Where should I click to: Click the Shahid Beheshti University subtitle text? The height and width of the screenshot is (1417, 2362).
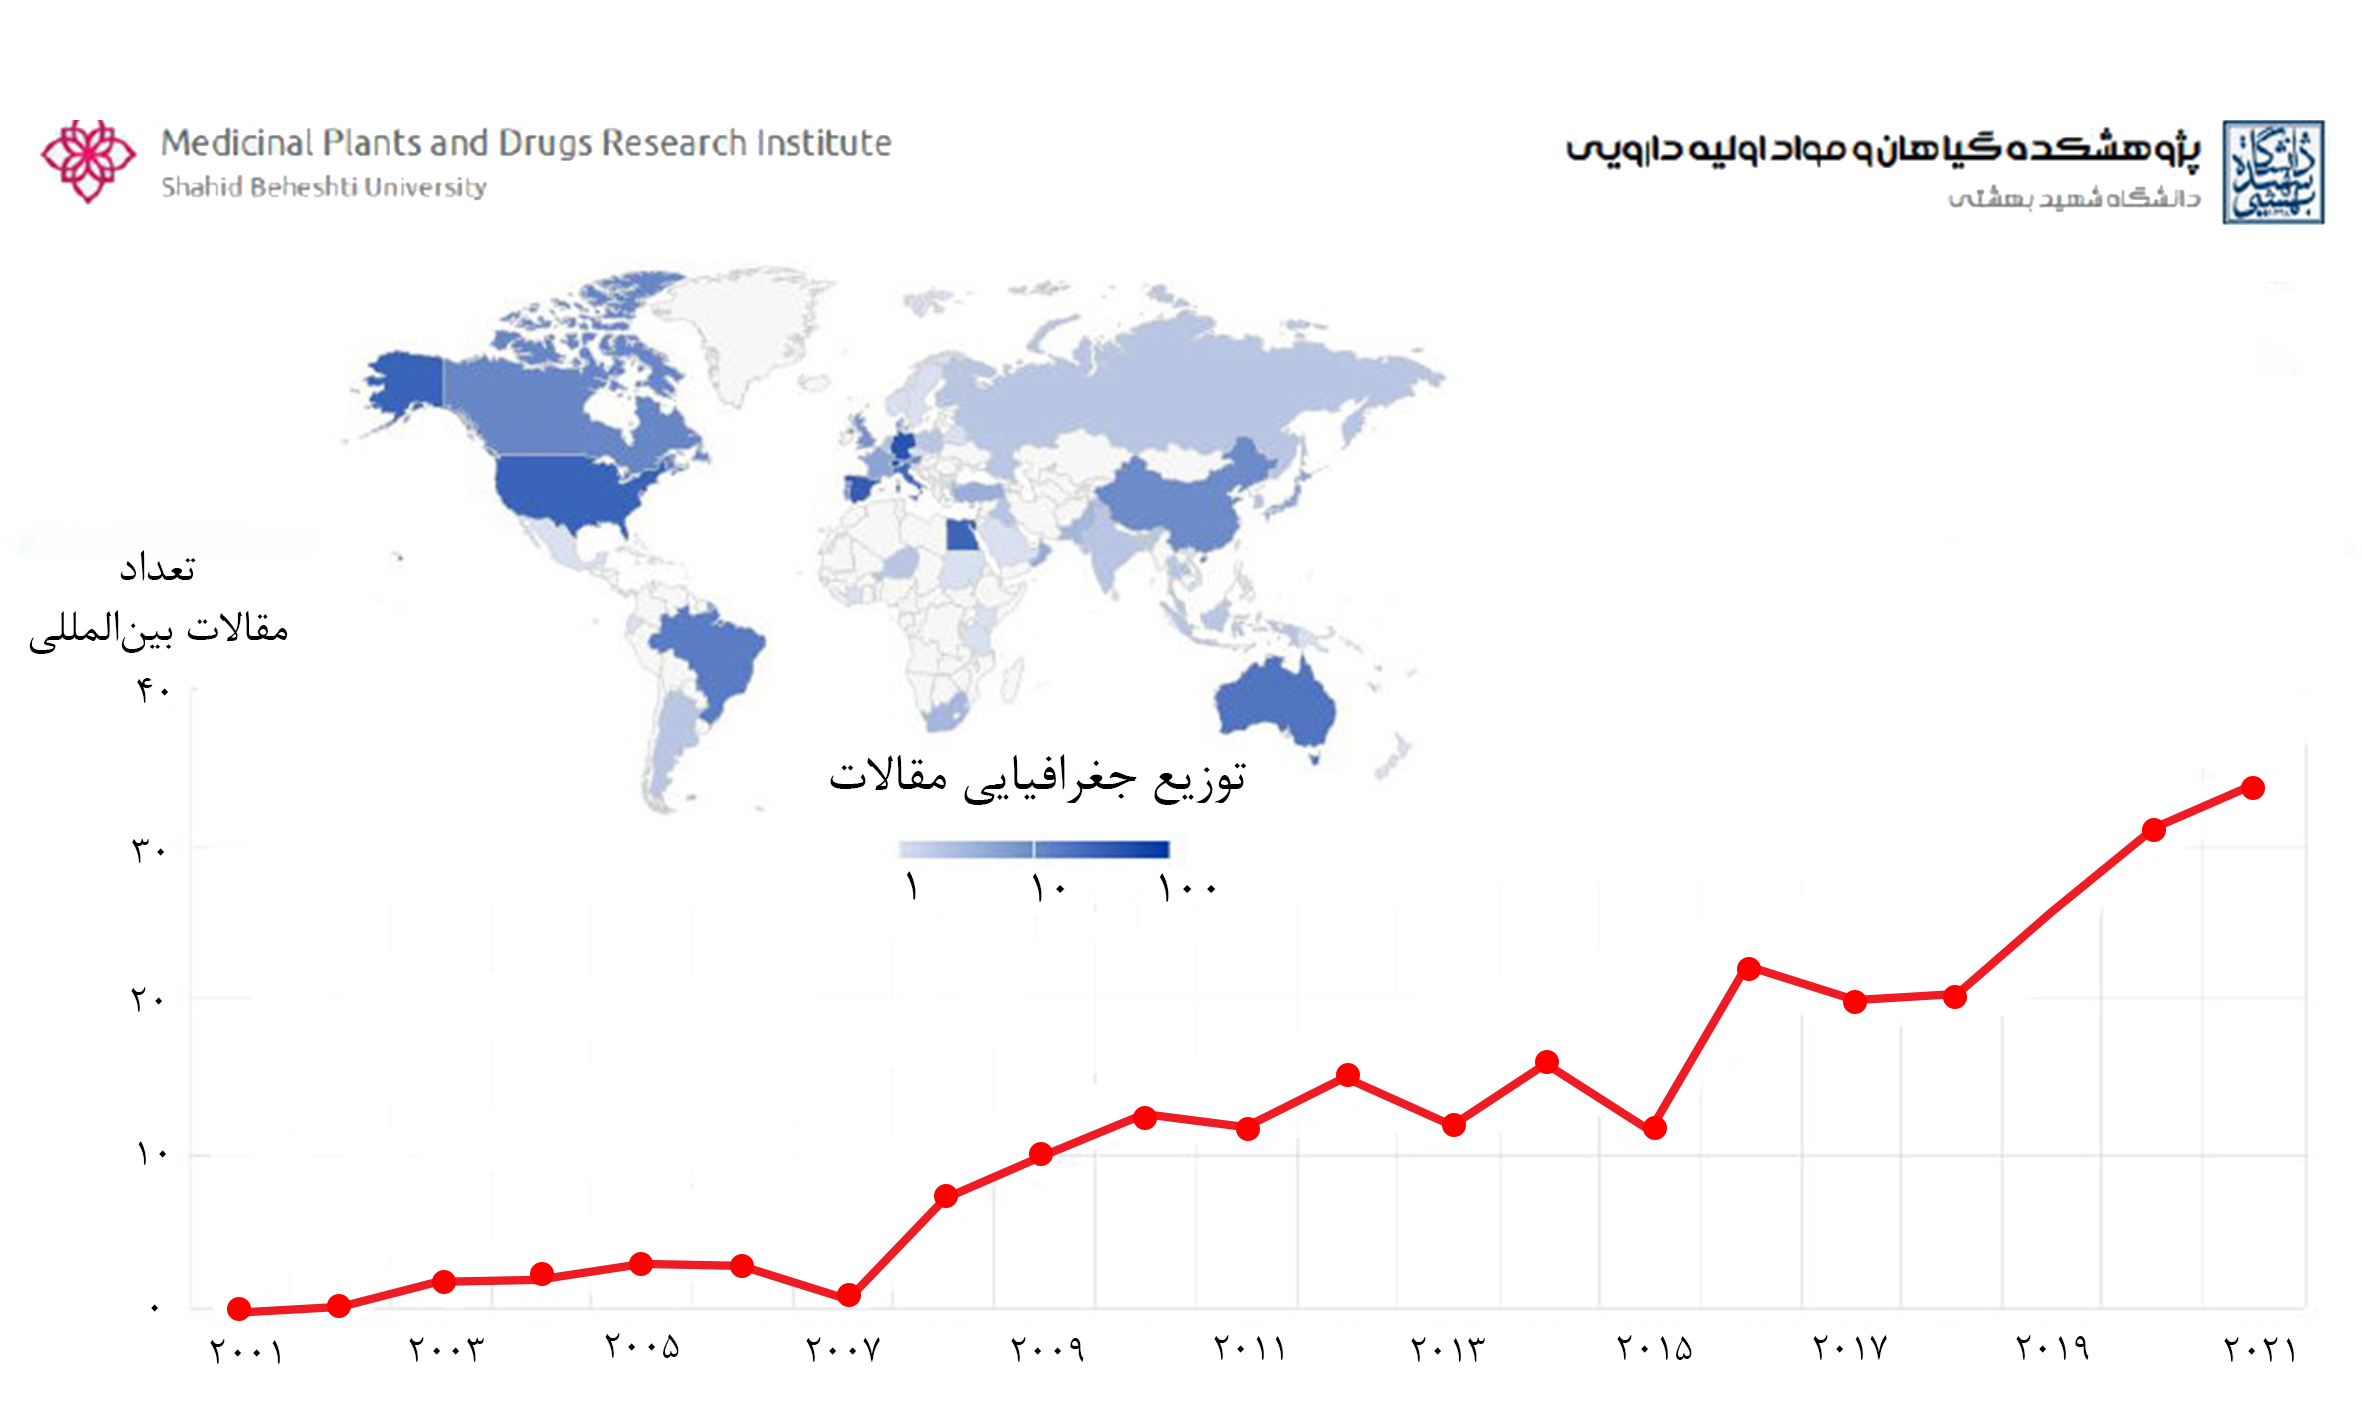coord(324,187)
